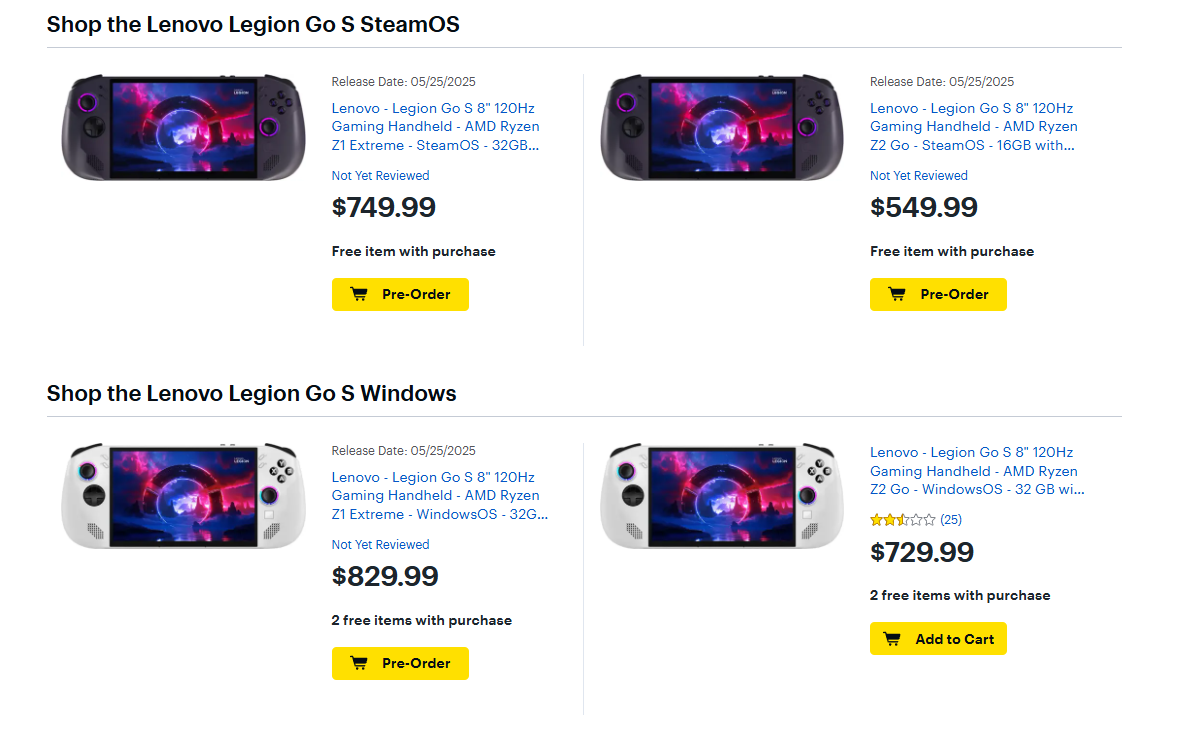1177x744 pixels.
Task: Click the cart icon on the SteamOS Z1 Extreme Pre-Order button
Action: click(358, 294)
